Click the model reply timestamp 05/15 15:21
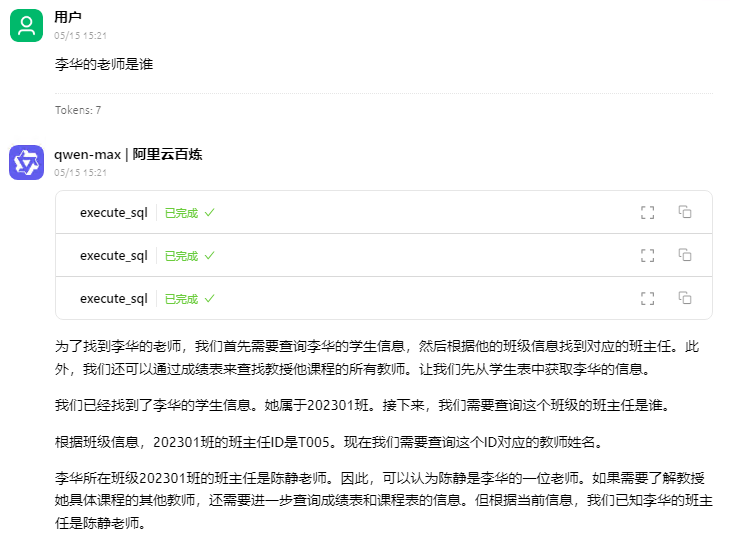 [81, 173]
